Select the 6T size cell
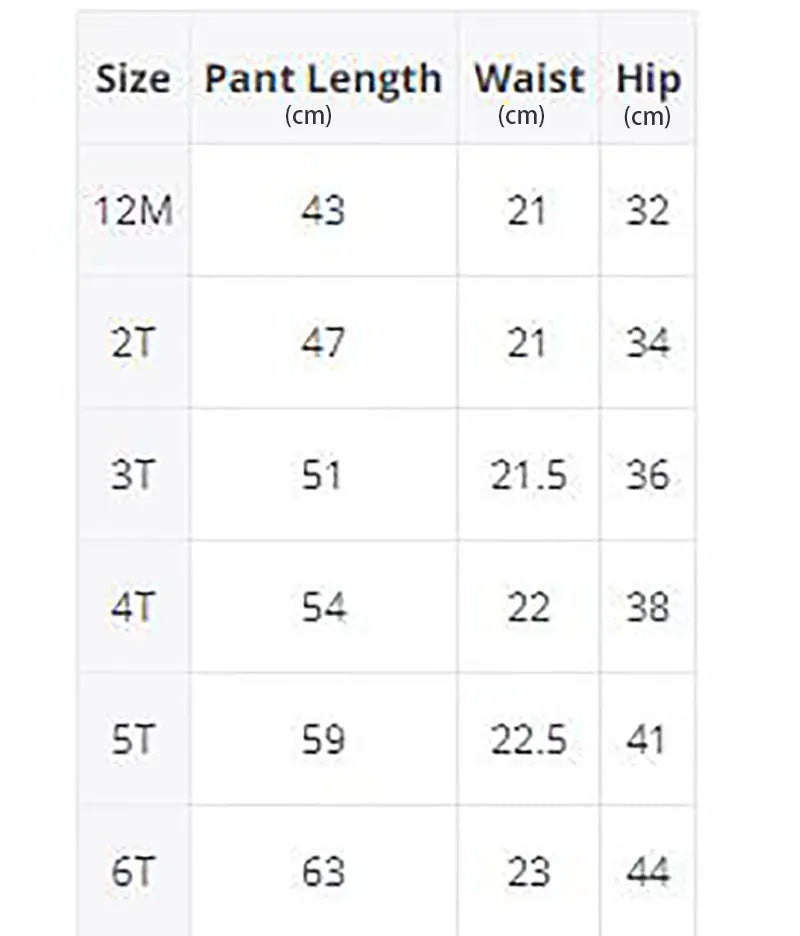 [x=134, y=872]
